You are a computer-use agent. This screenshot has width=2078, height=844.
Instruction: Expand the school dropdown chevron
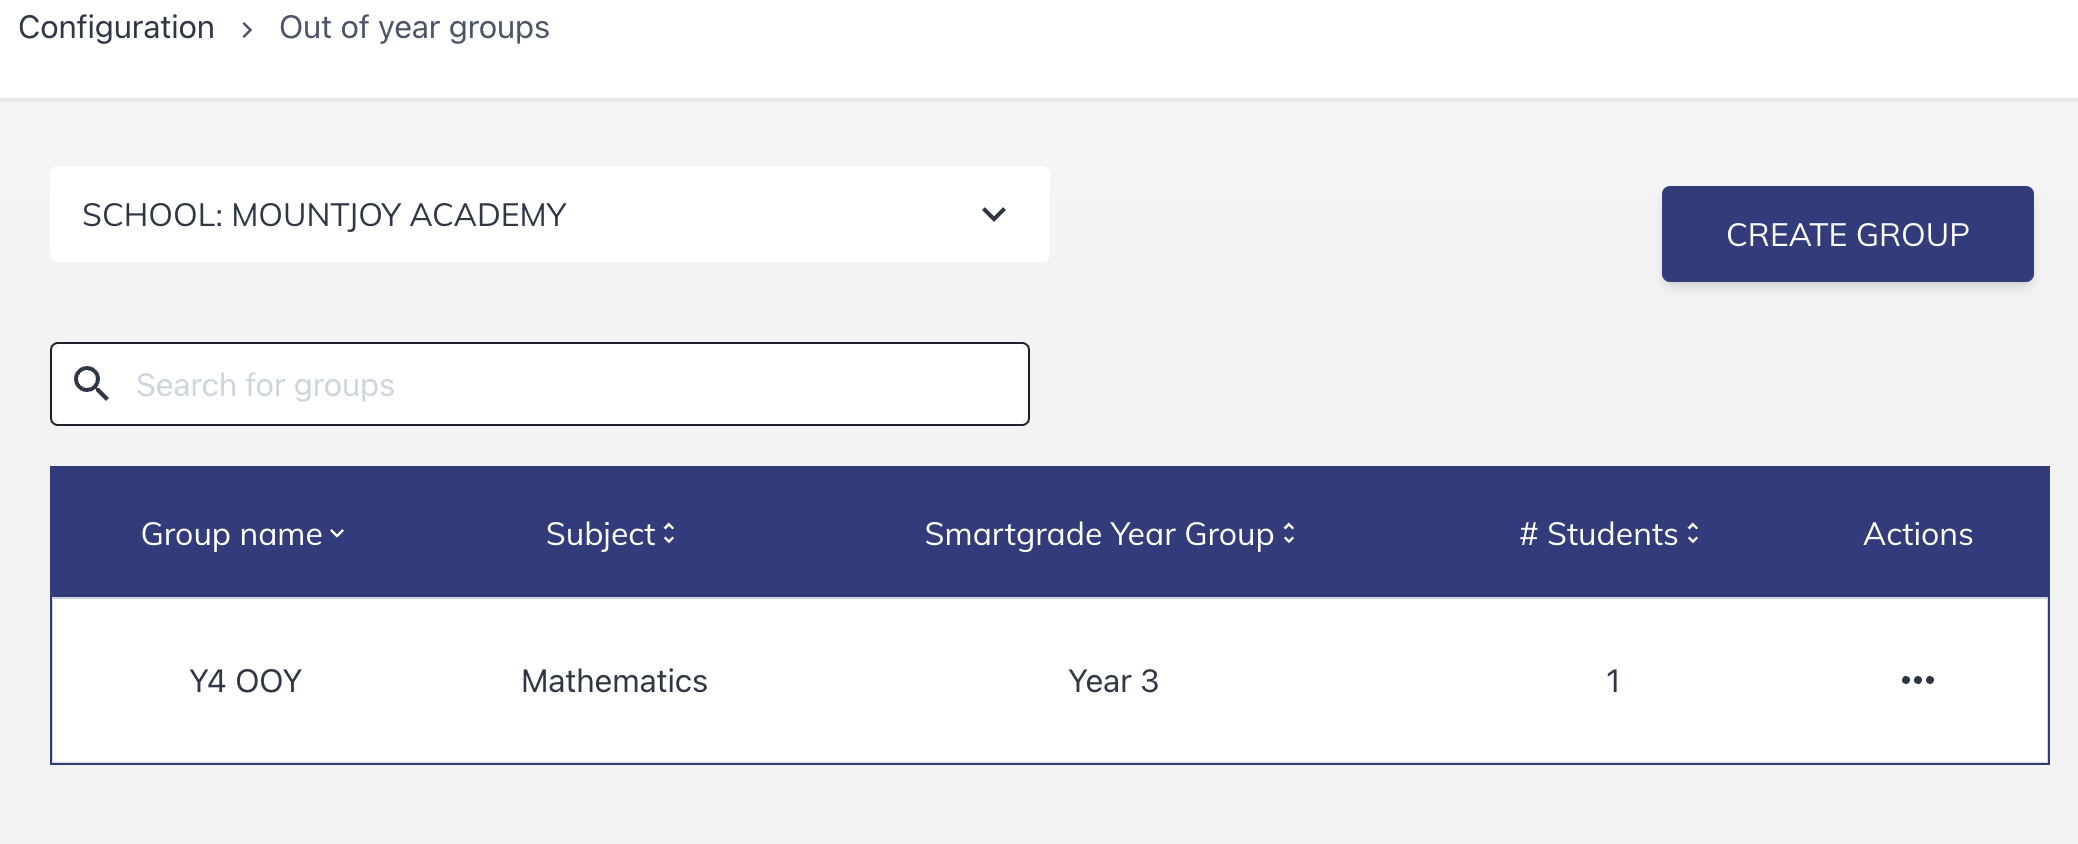993,214
